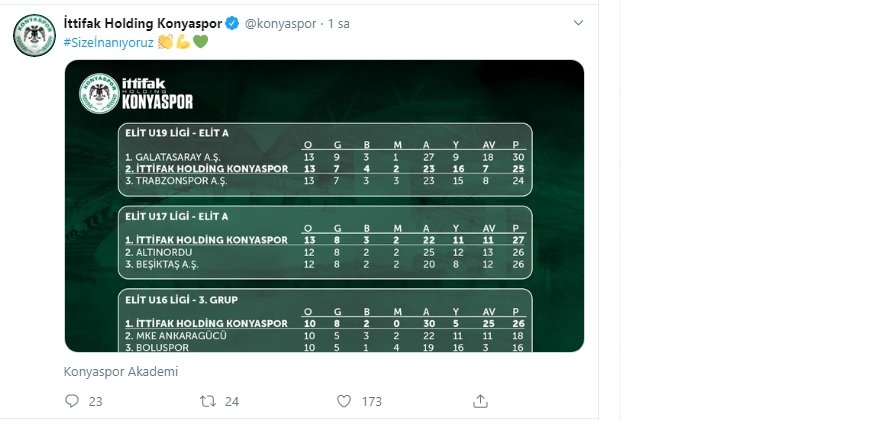Image resolution: width=880 pixels, height=421 pixels.
Task: Click the reply count 23
Action: click(x=96, y=401)
